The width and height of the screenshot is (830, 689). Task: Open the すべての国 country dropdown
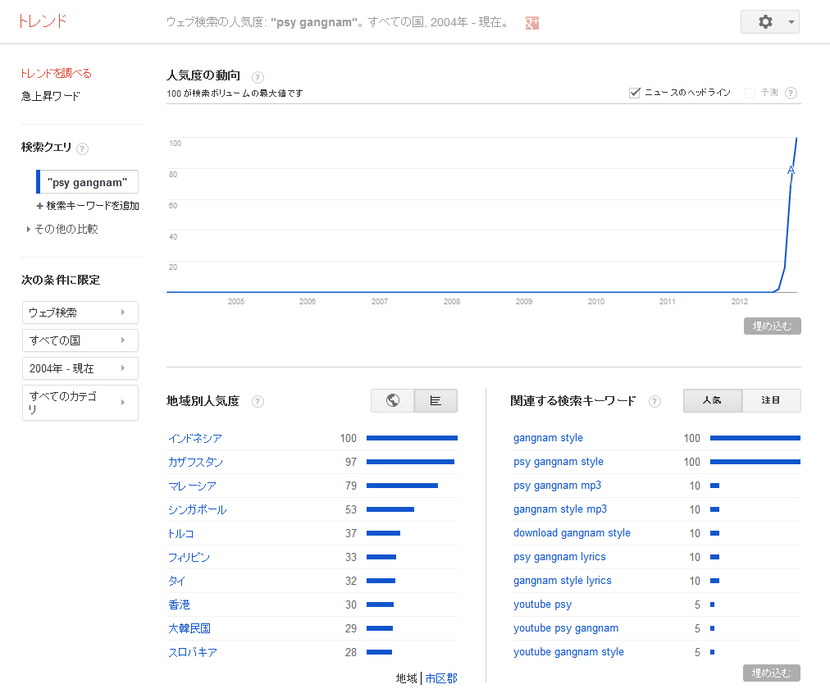(80, 340)
